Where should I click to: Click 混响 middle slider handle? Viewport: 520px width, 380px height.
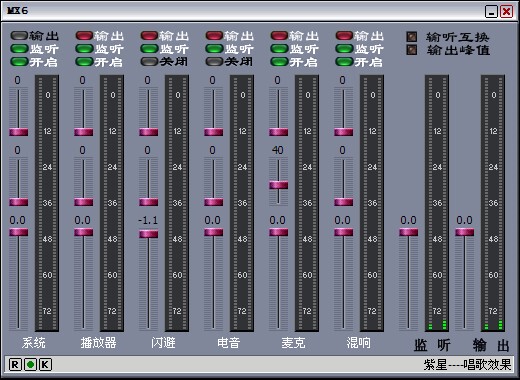coord(344,202)
